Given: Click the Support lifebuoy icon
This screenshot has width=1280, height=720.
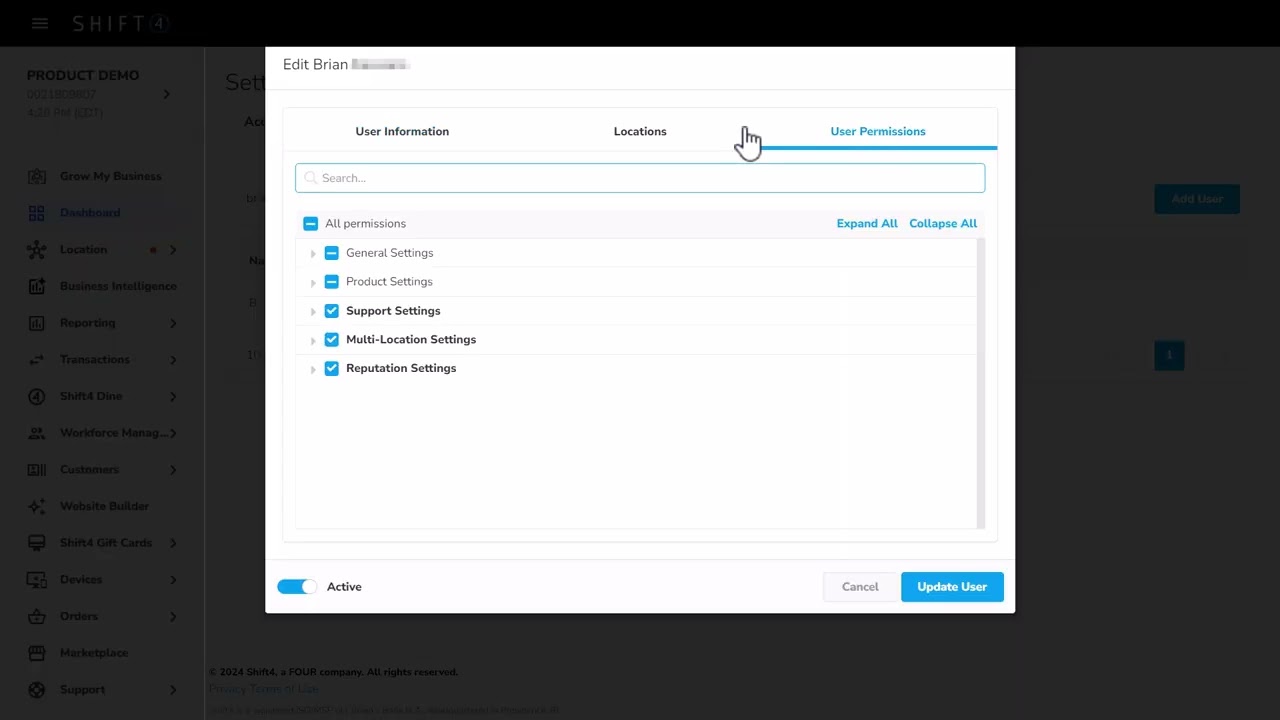Looking at the screenshot, I should [37, 689].
